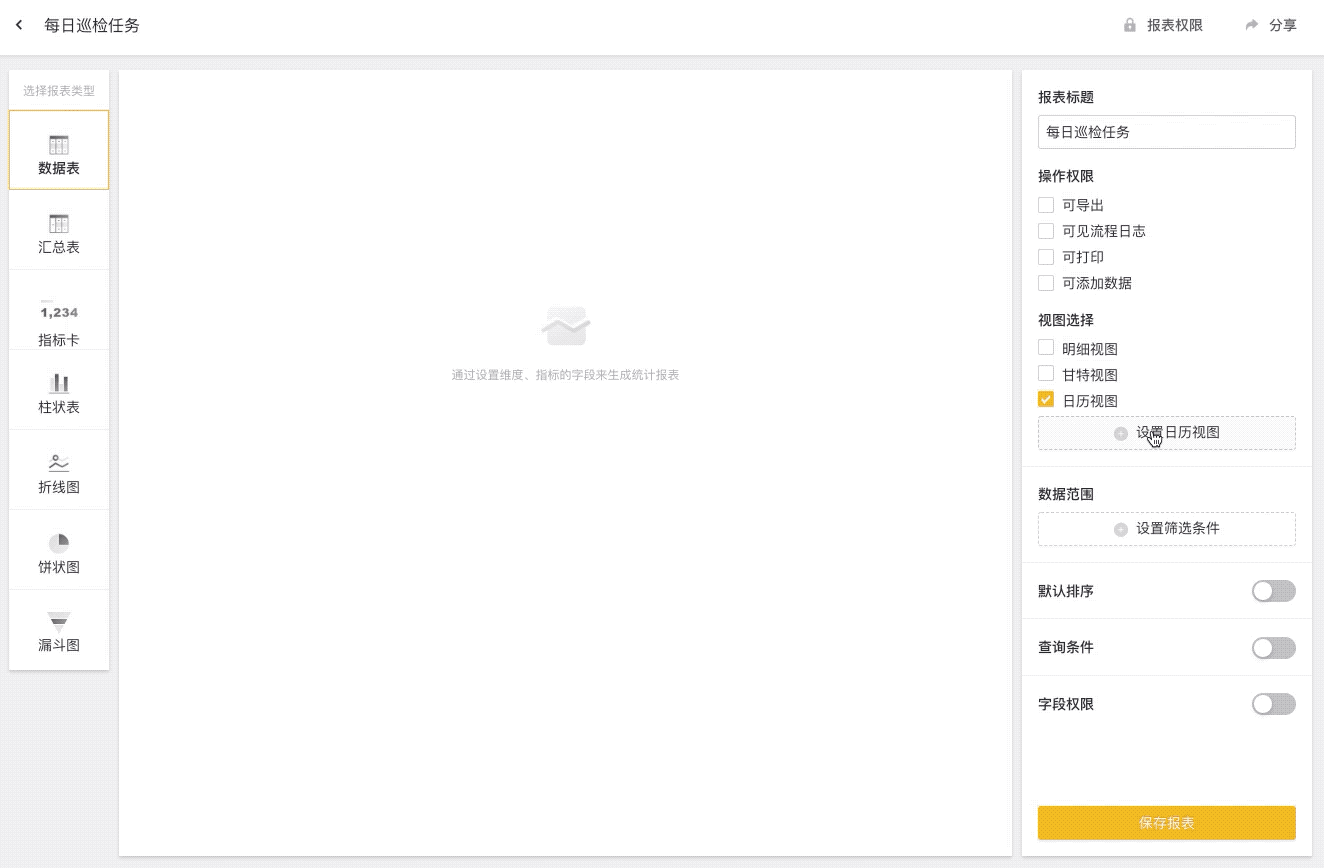Enable the 可导出 checkbox
Viewport: 1324px width, 868px height.
point(1046,205)
